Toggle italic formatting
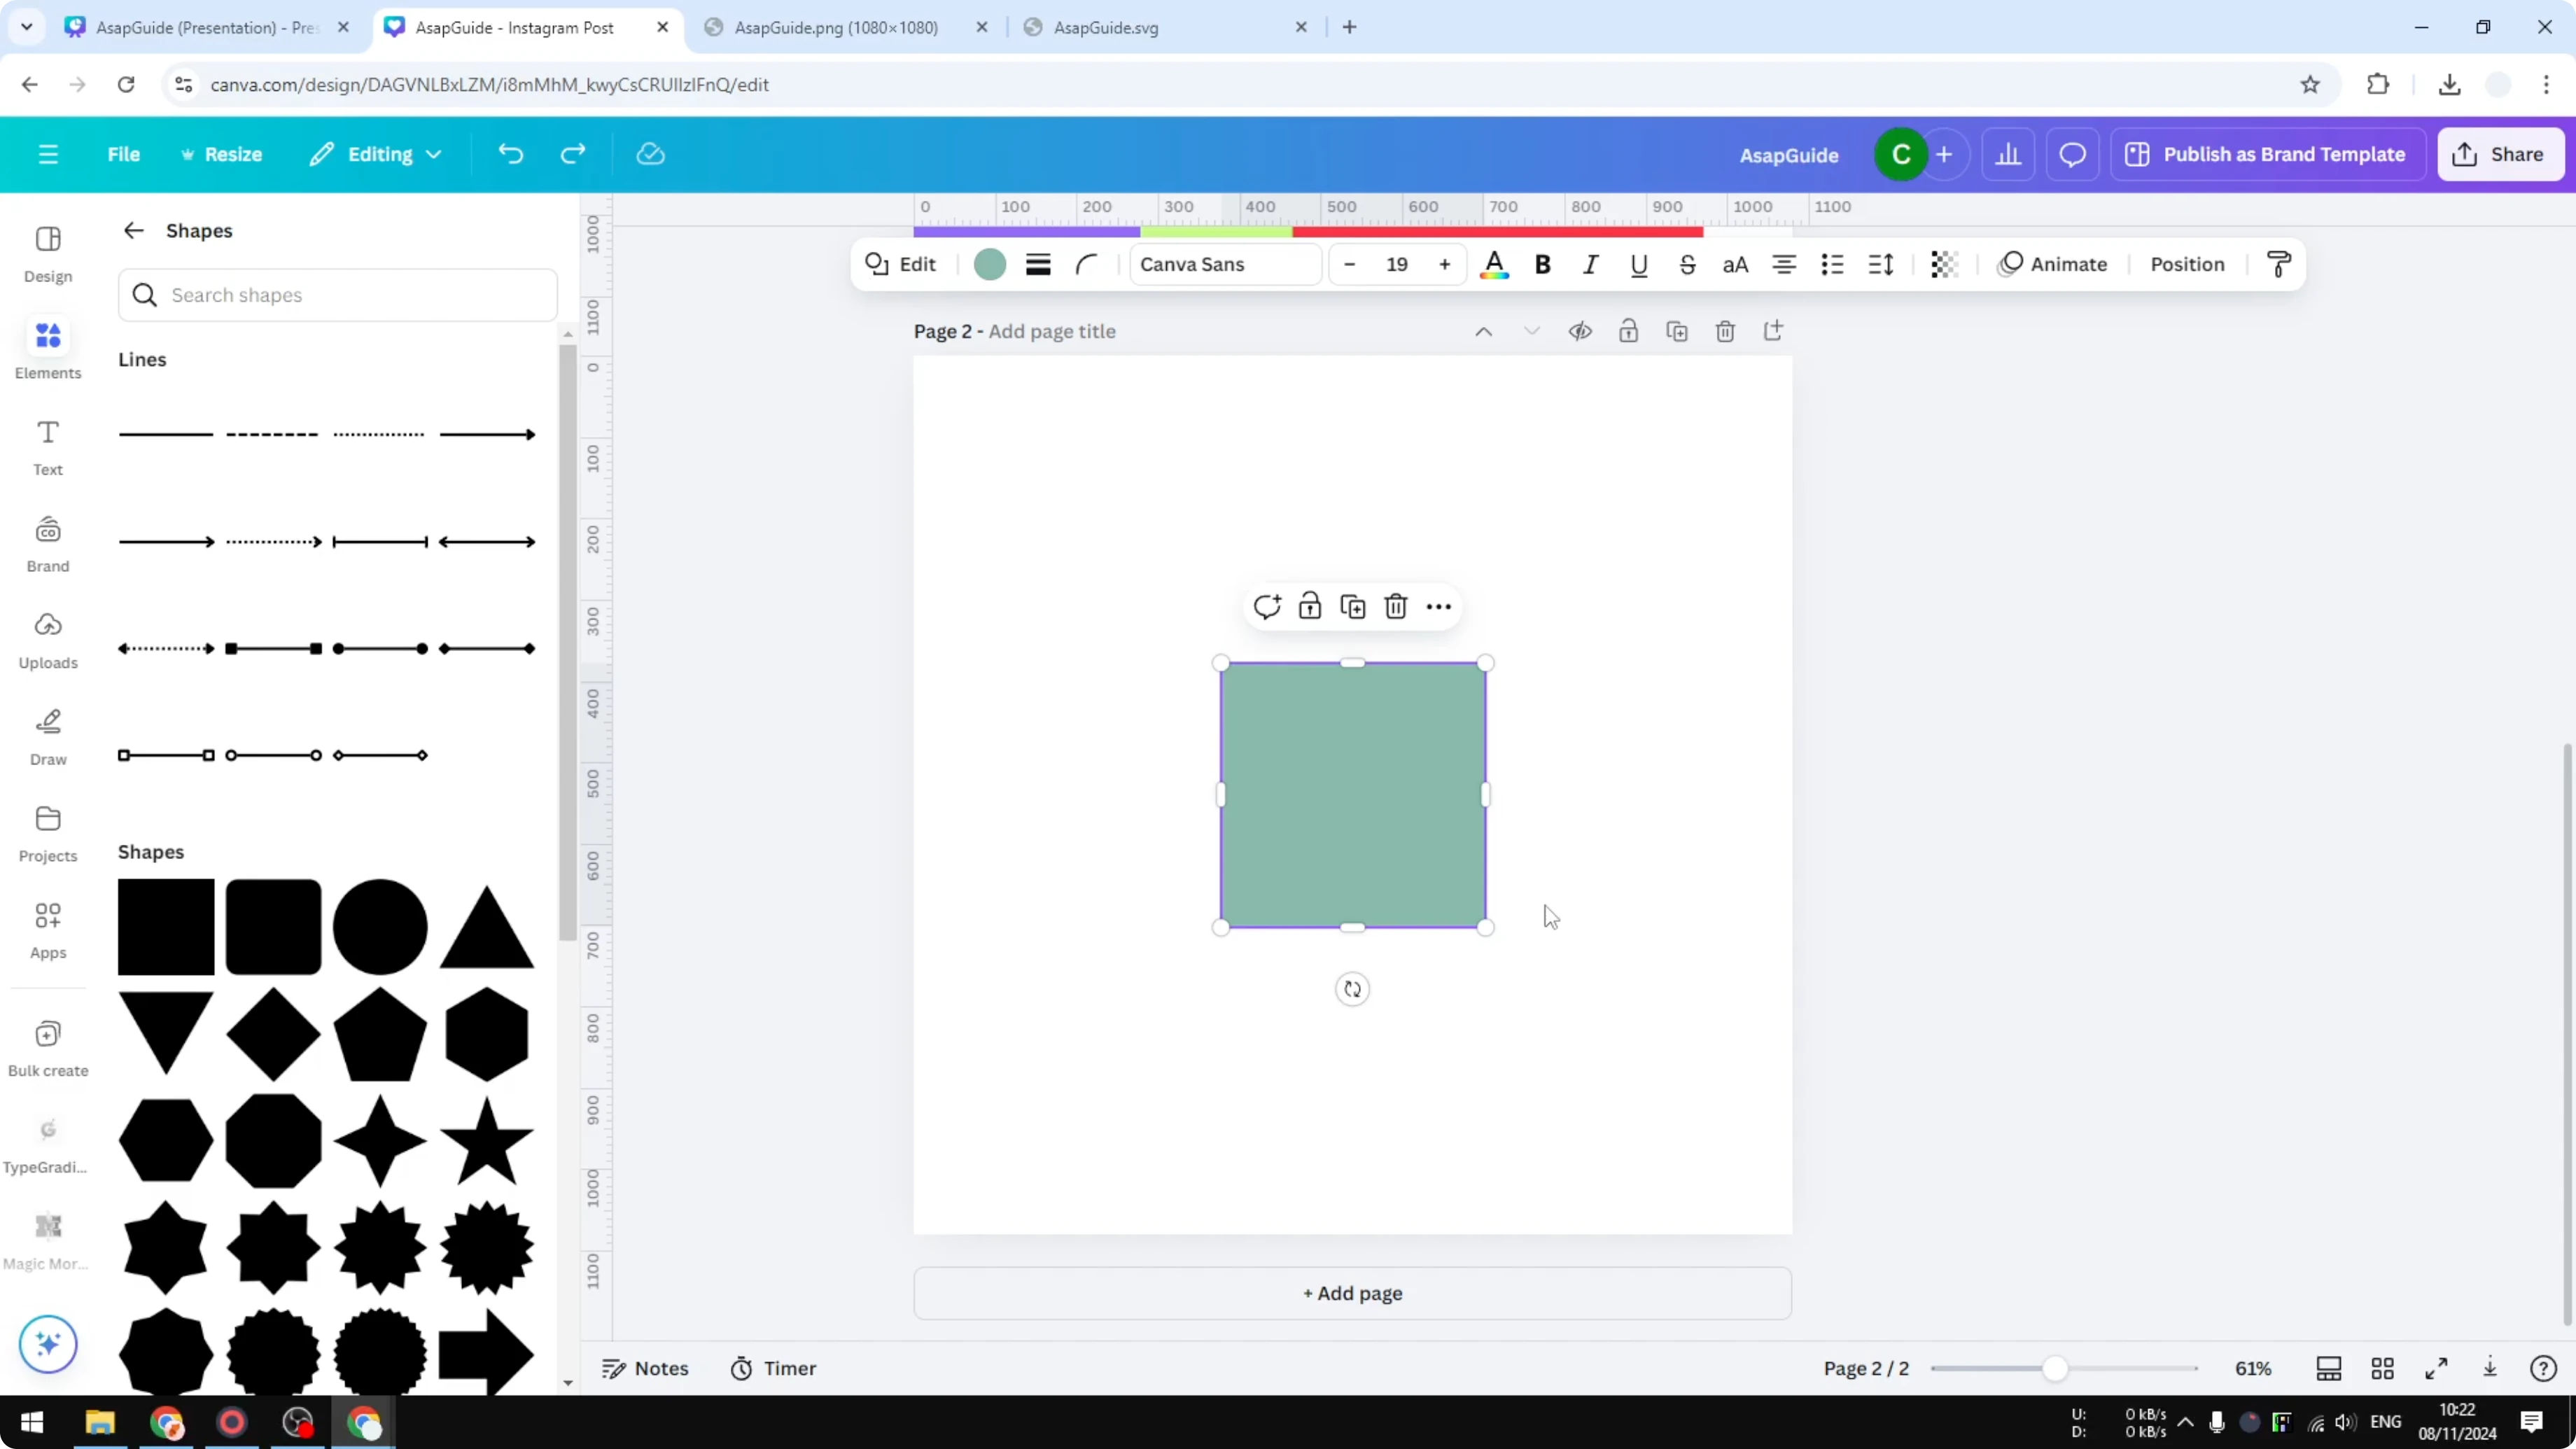Screen dimensions: 2576x1449 tap(1590, 264)
